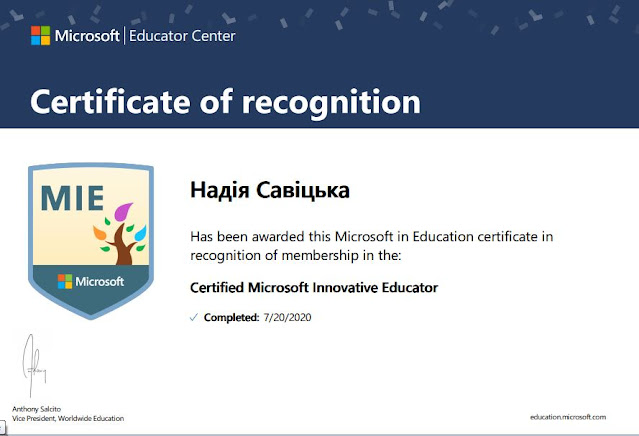Click the completion date 7/20/2020
This screenshot has width=639, height=436.
coord(287,317)
